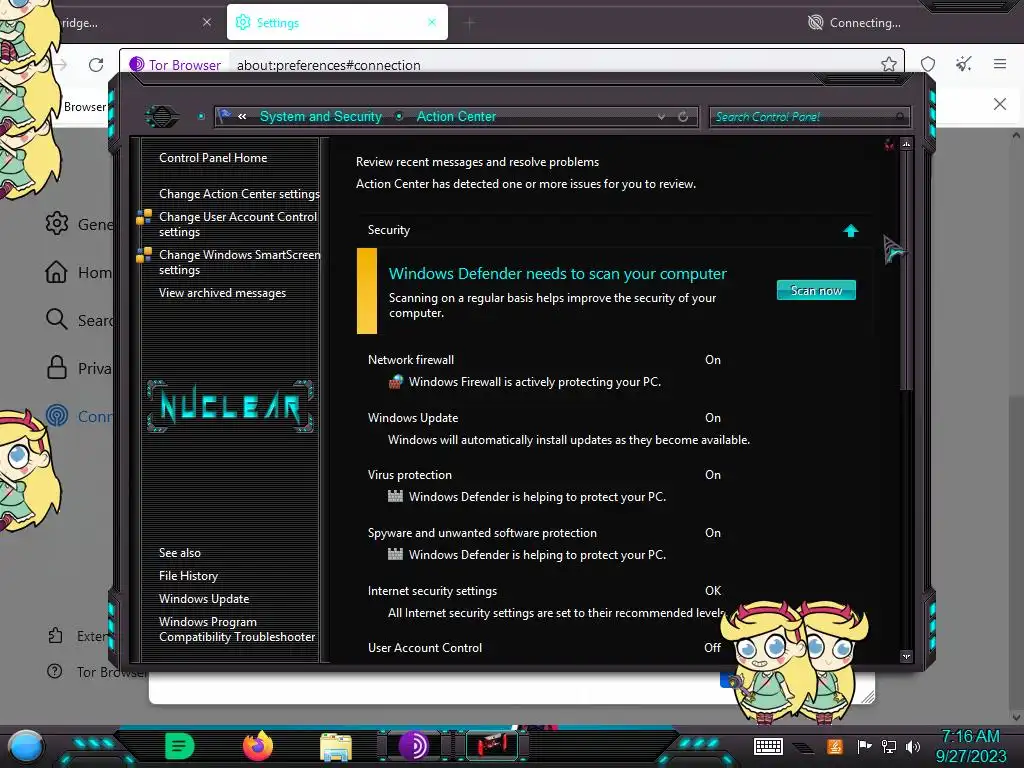Click the Scan now button
This screenshot has width=1024, height=768.
pyautogui.click(x=816, y=290)
